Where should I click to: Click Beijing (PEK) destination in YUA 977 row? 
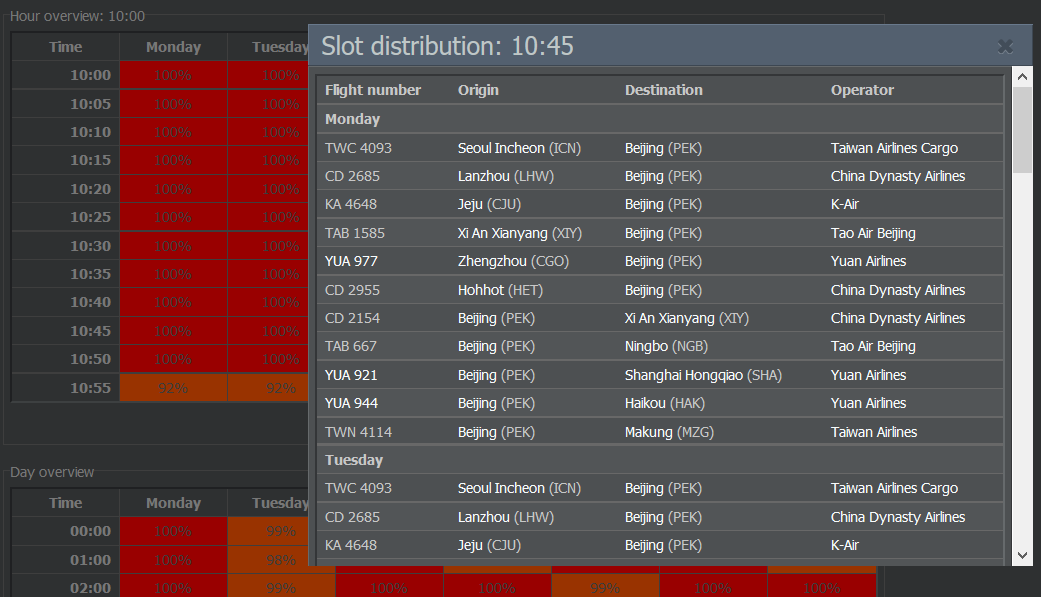(x=663, y=262)
